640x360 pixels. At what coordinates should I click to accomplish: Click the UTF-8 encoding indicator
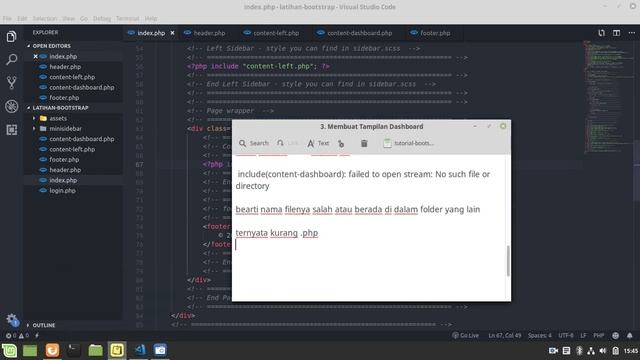pos(566,336)
